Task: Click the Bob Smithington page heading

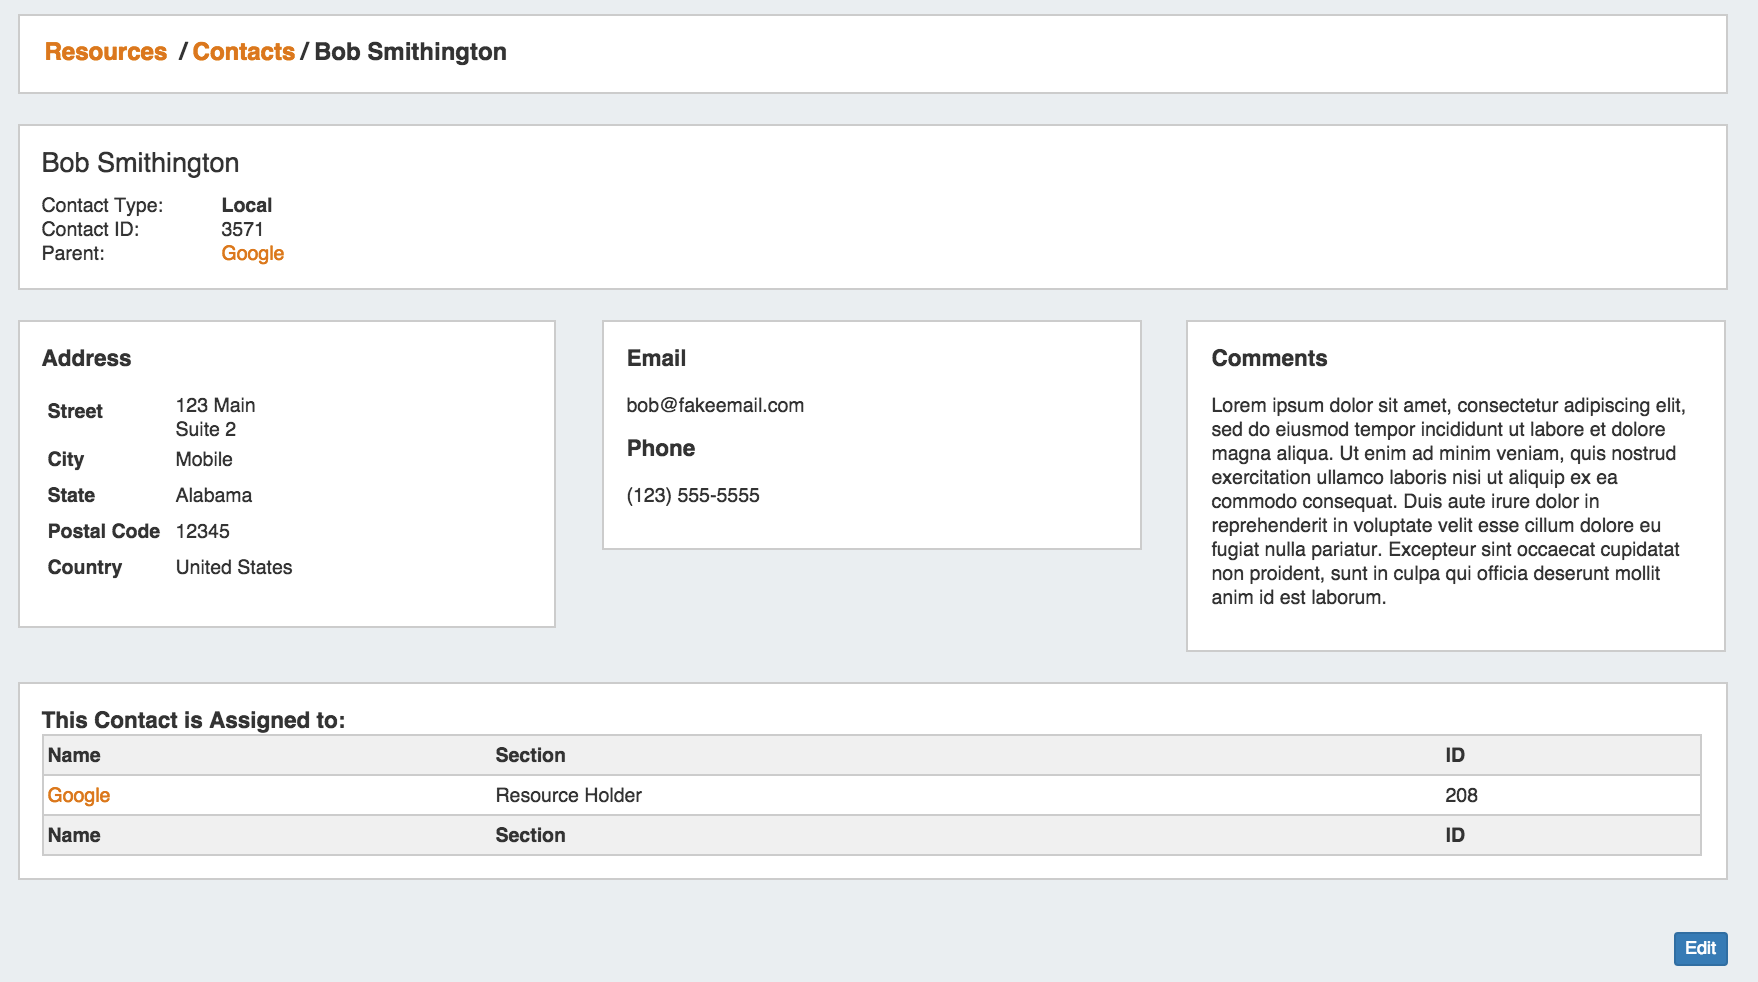Action: [140, 163]
